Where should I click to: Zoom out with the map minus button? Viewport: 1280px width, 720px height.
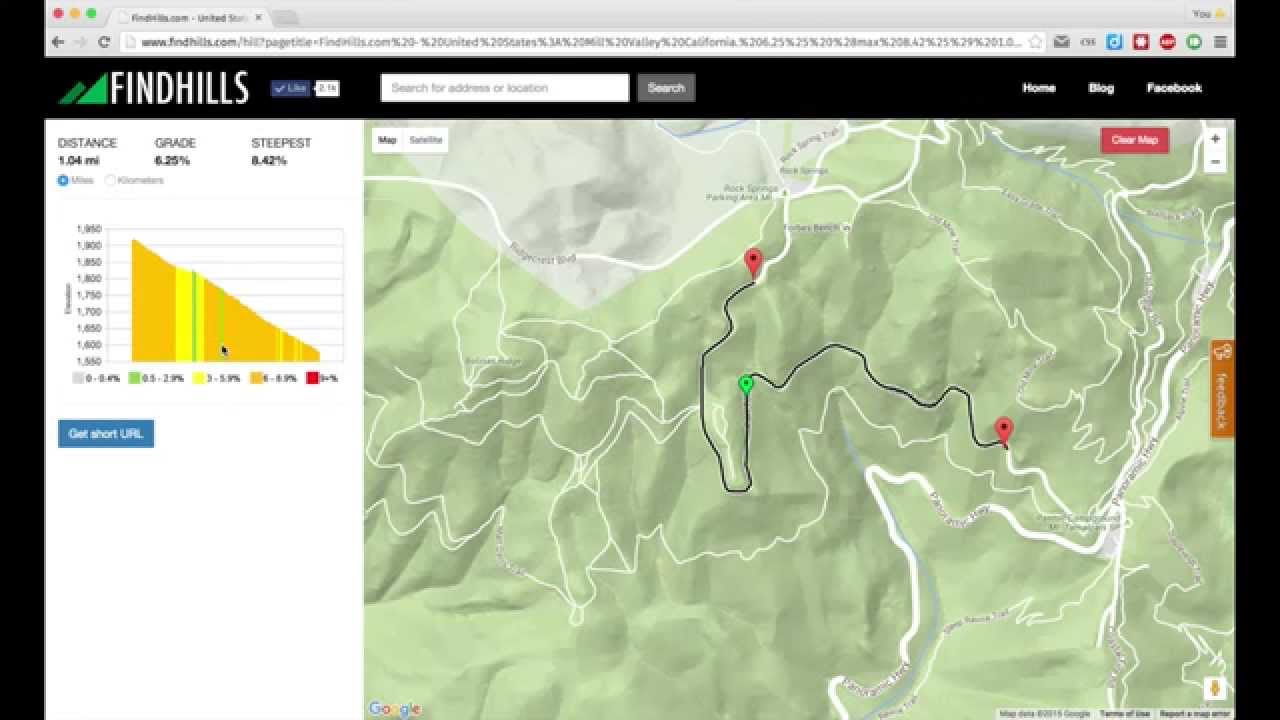1215,162
